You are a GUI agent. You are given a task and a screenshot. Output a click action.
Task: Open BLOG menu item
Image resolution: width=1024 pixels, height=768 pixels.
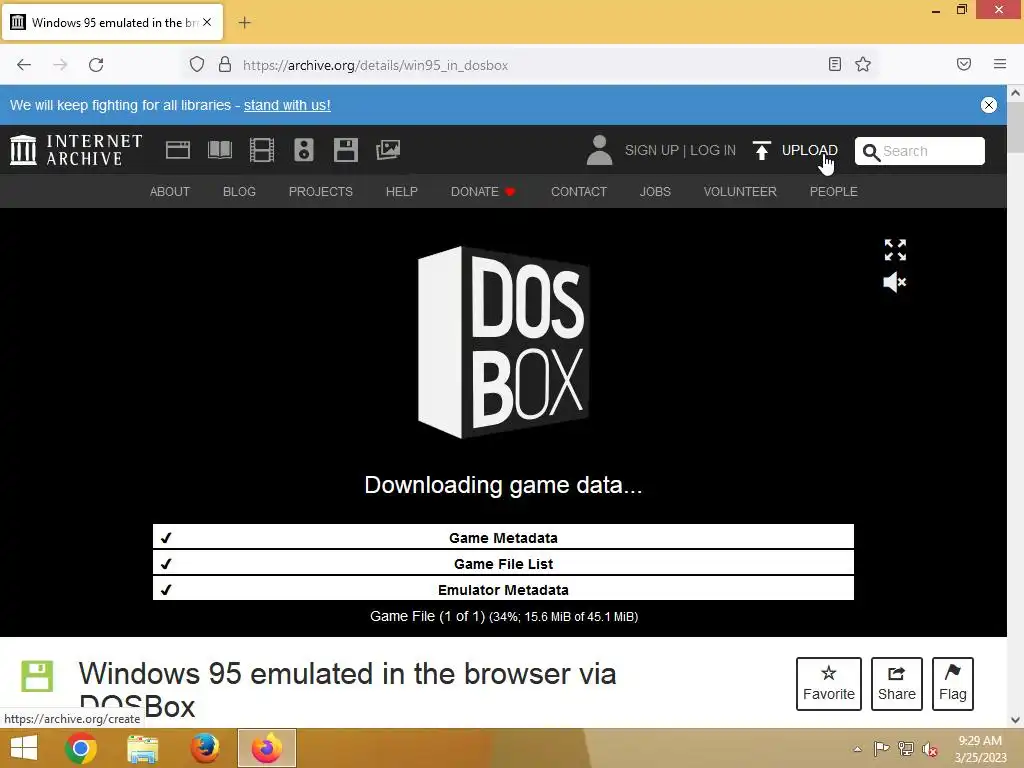[x=239, y=191]
